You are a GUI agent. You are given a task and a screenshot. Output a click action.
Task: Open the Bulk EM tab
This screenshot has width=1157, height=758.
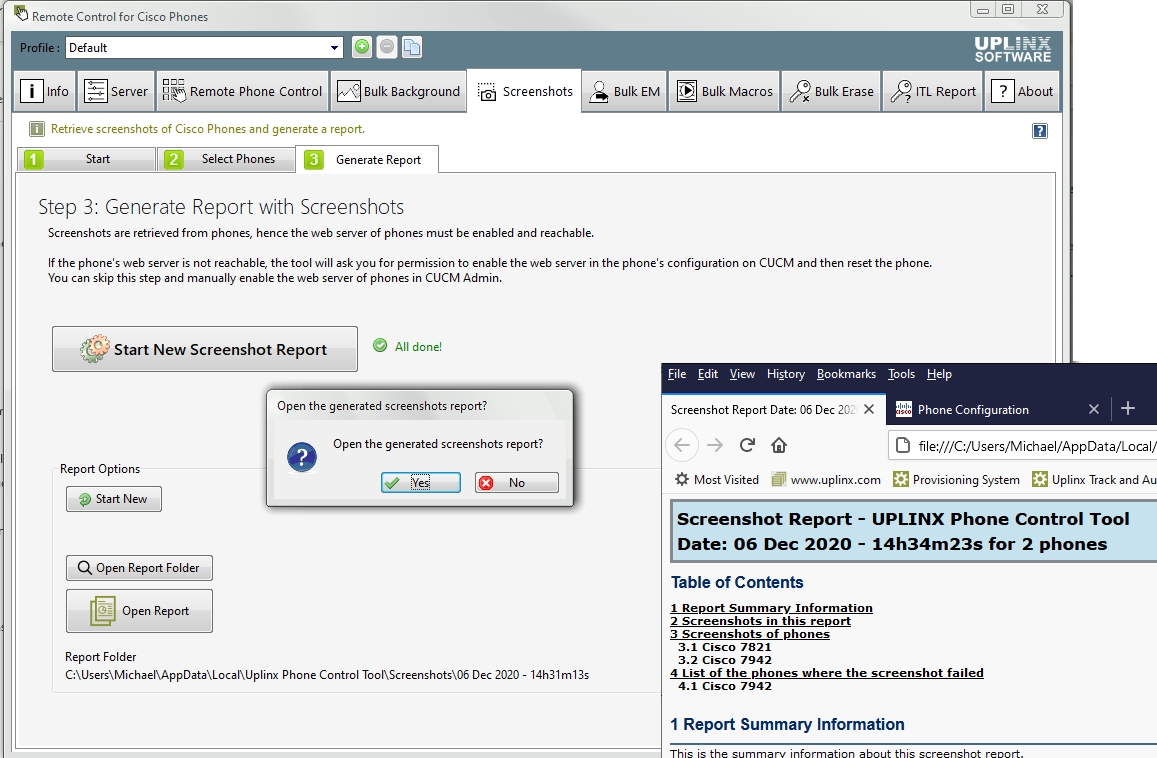[x=625, y=92]
